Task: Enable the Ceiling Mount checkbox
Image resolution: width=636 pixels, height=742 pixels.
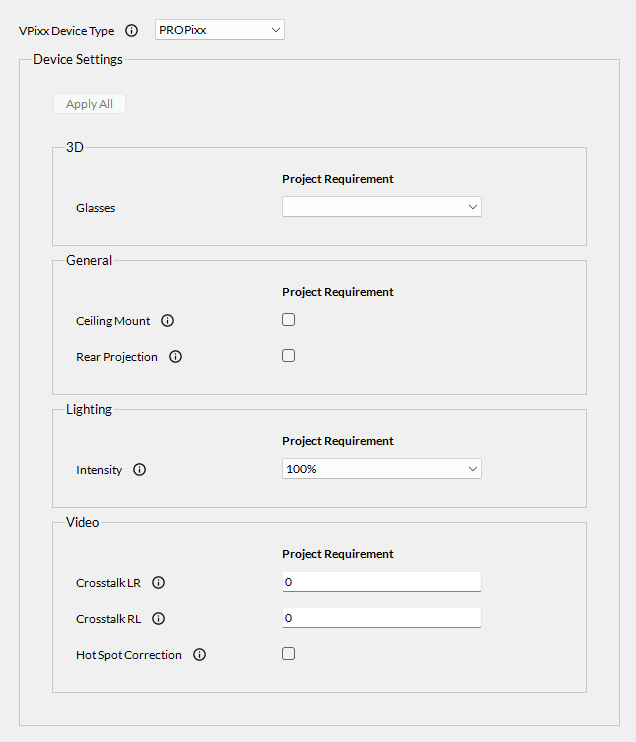Action: 289,320
